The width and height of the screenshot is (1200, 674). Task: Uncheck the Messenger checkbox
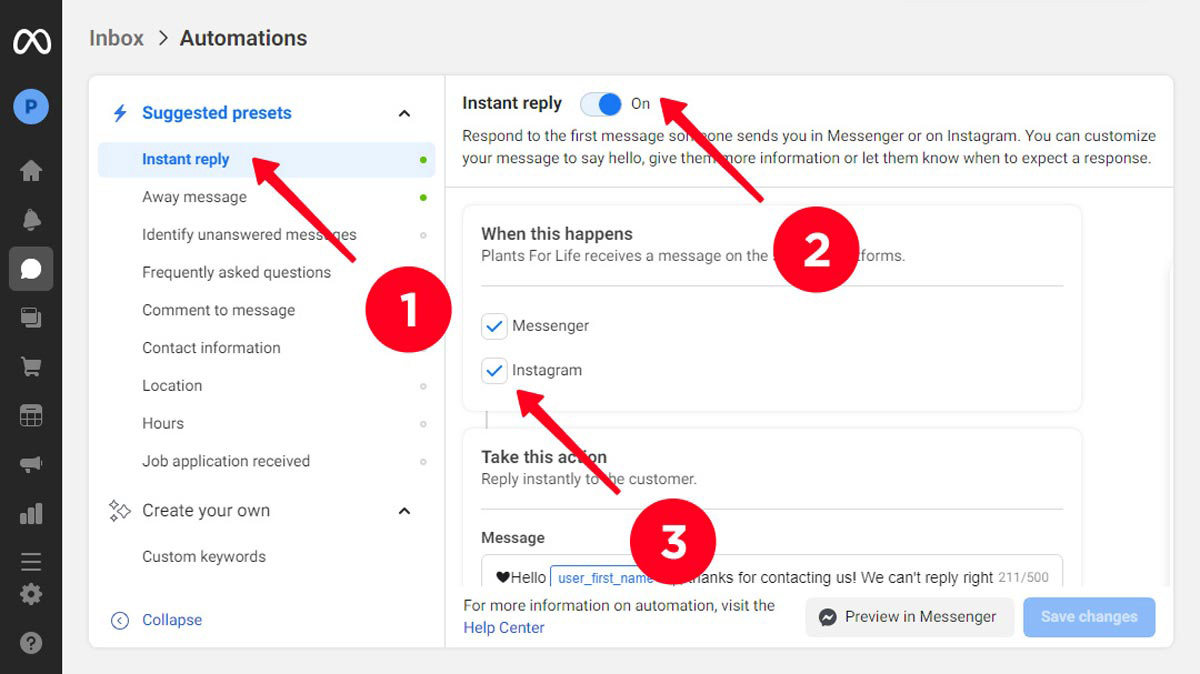point(494,326)
